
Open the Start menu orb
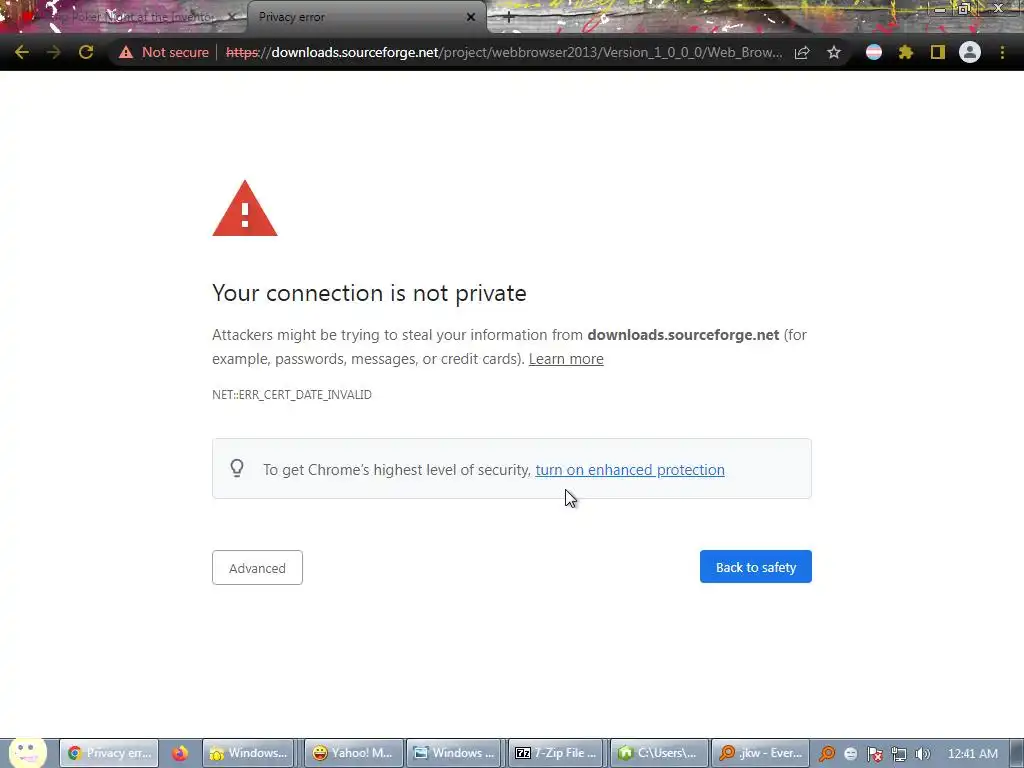pyautogui.click(x=27, y=752)
